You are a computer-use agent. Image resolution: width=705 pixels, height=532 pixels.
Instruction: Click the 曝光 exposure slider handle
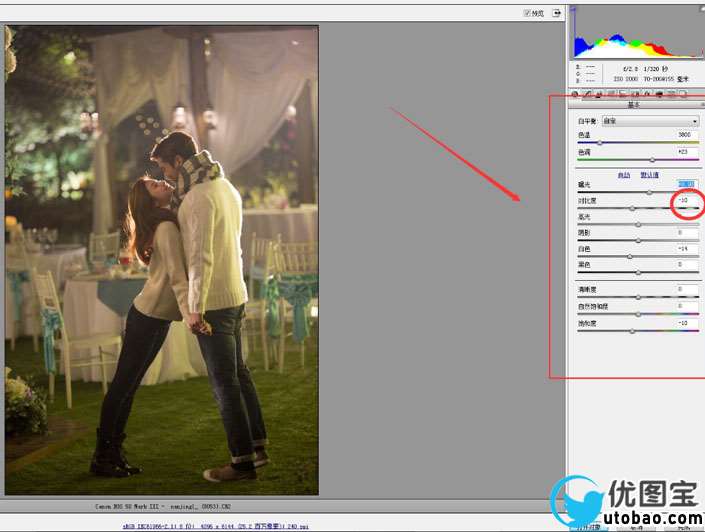[x=649, y=192]
